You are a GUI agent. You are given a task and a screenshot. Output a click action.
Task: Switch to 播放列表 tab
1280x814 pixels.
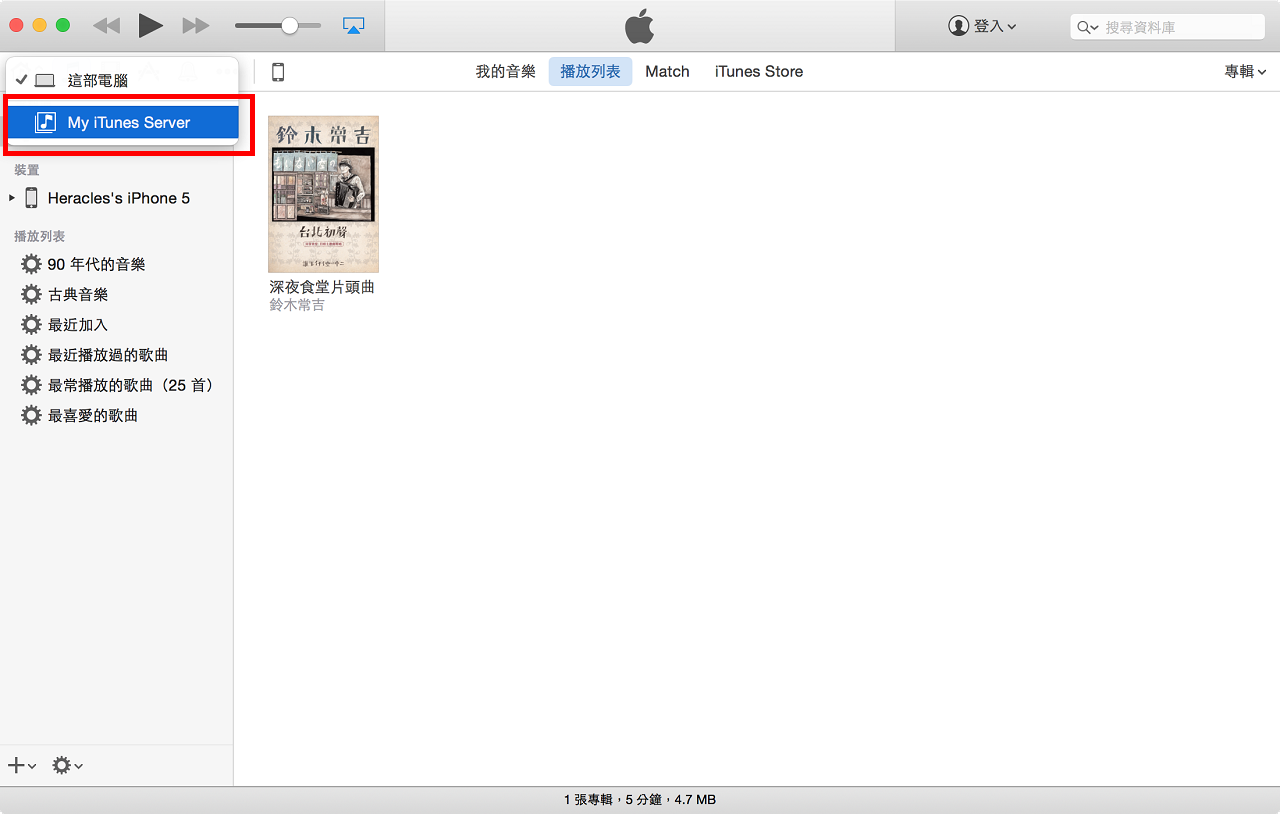[590, 72]
